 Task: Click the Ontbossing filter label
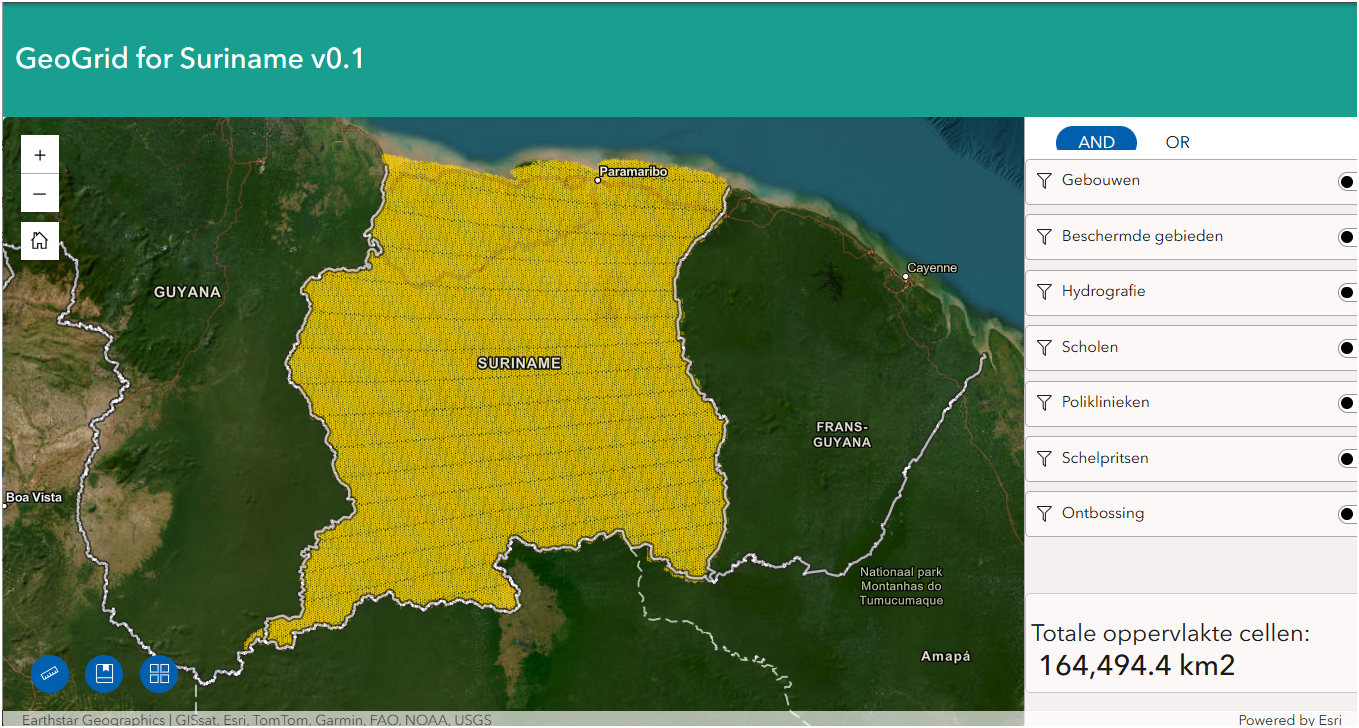coord(1102,513)
